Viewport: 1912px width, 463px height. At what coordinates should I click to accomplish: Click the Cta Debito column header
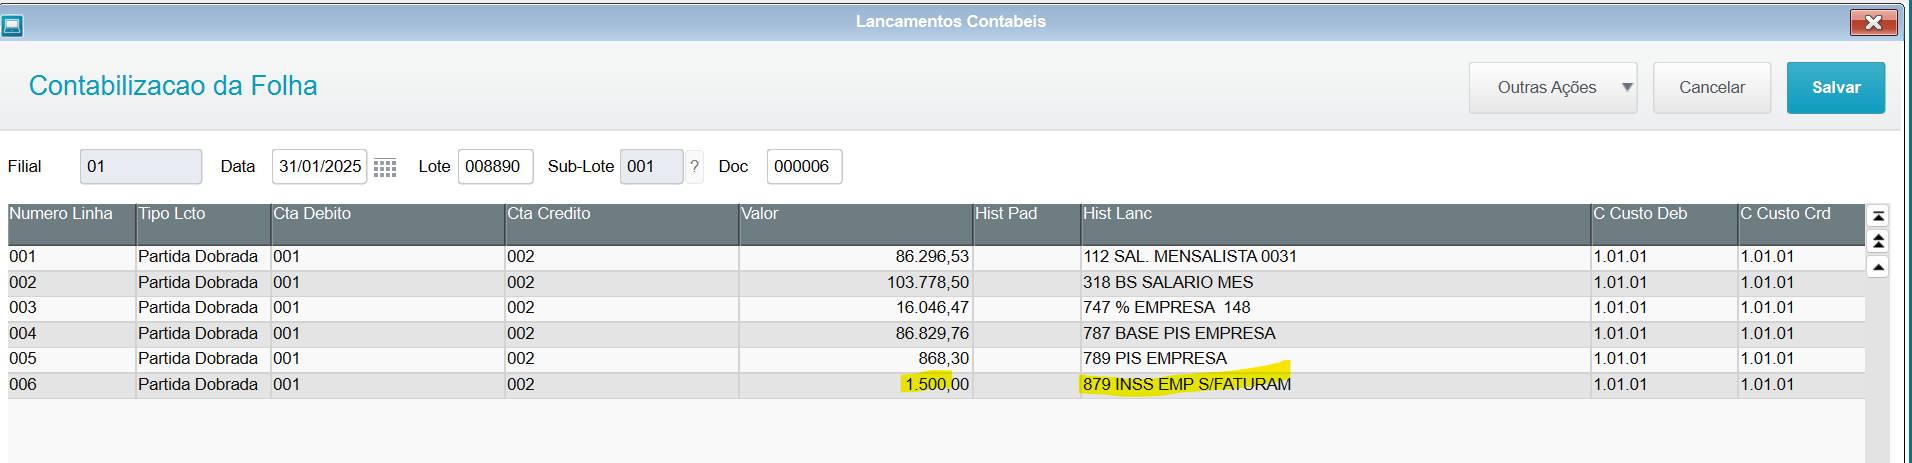coord(387,214)
